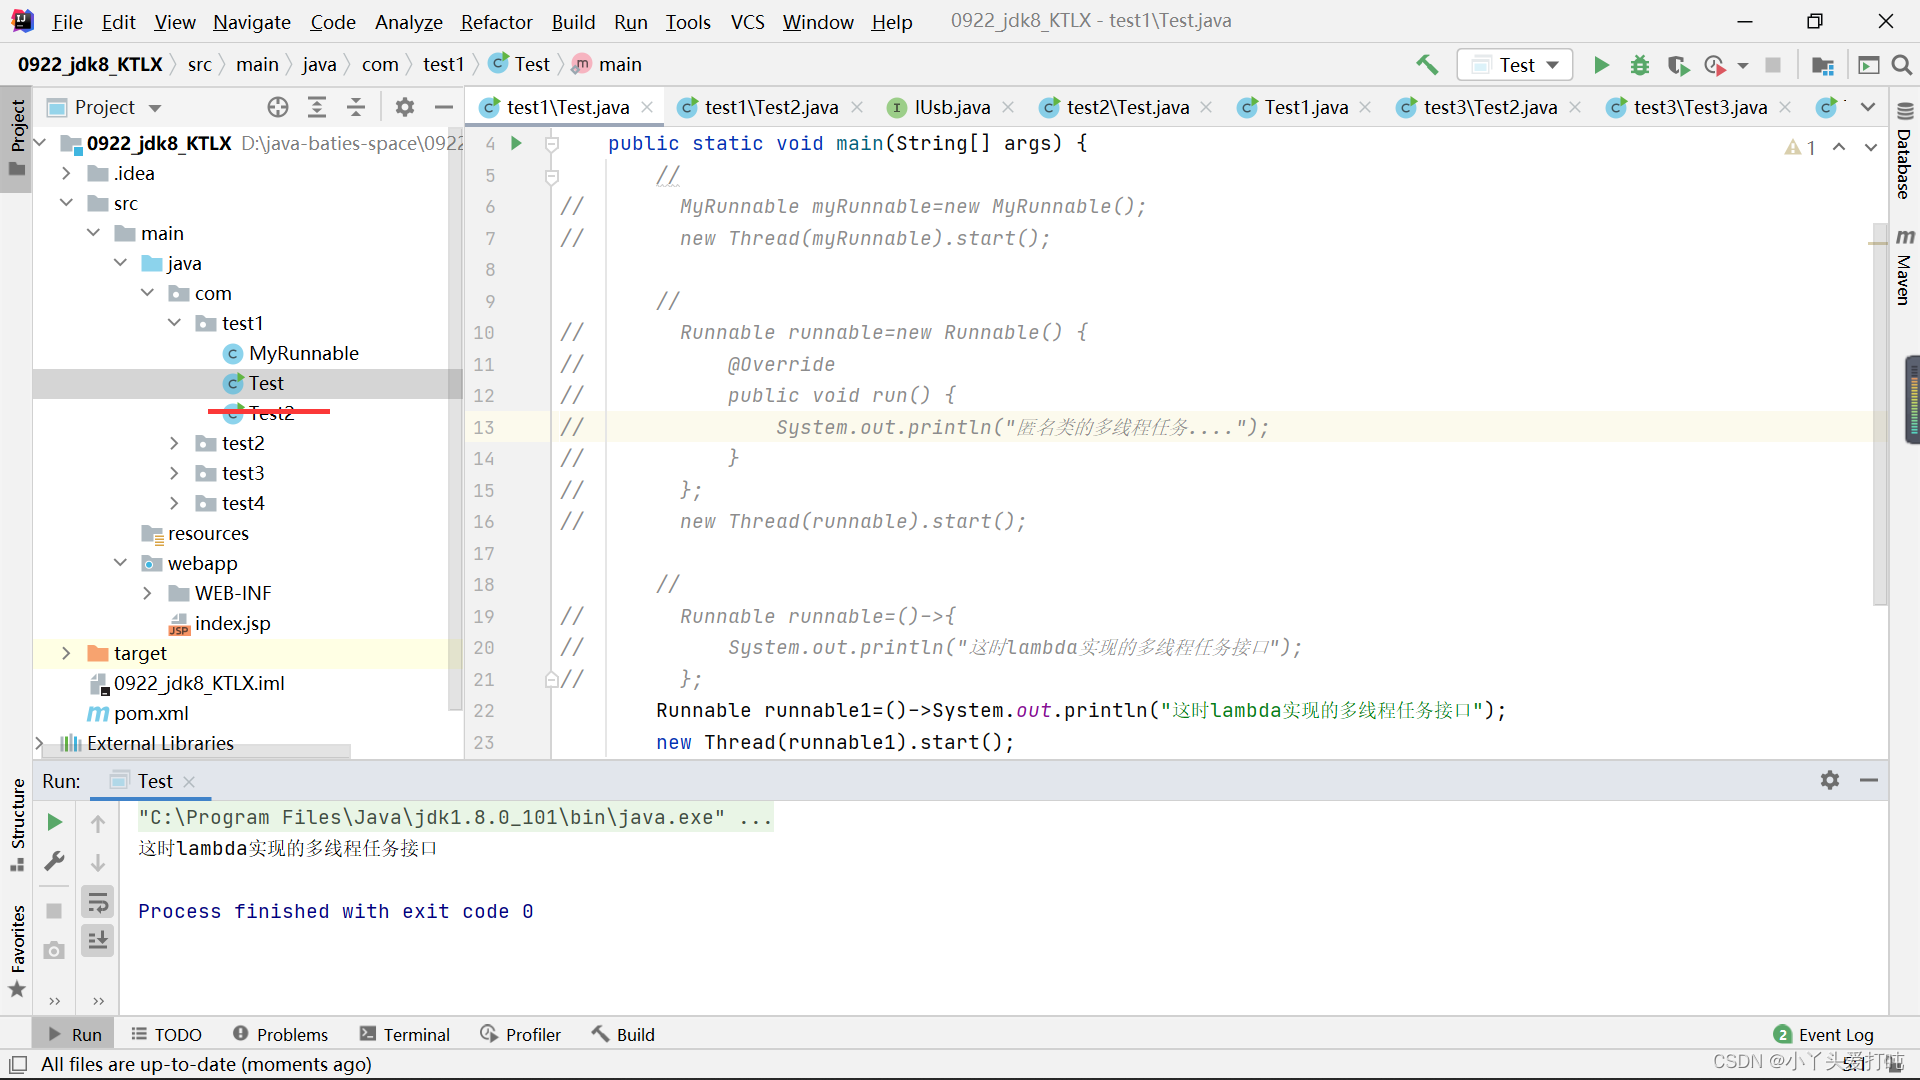Open the Build tool window button
This screenshot has height=1080, width=1920.
pyautogui.click(x=623, y=1034)
